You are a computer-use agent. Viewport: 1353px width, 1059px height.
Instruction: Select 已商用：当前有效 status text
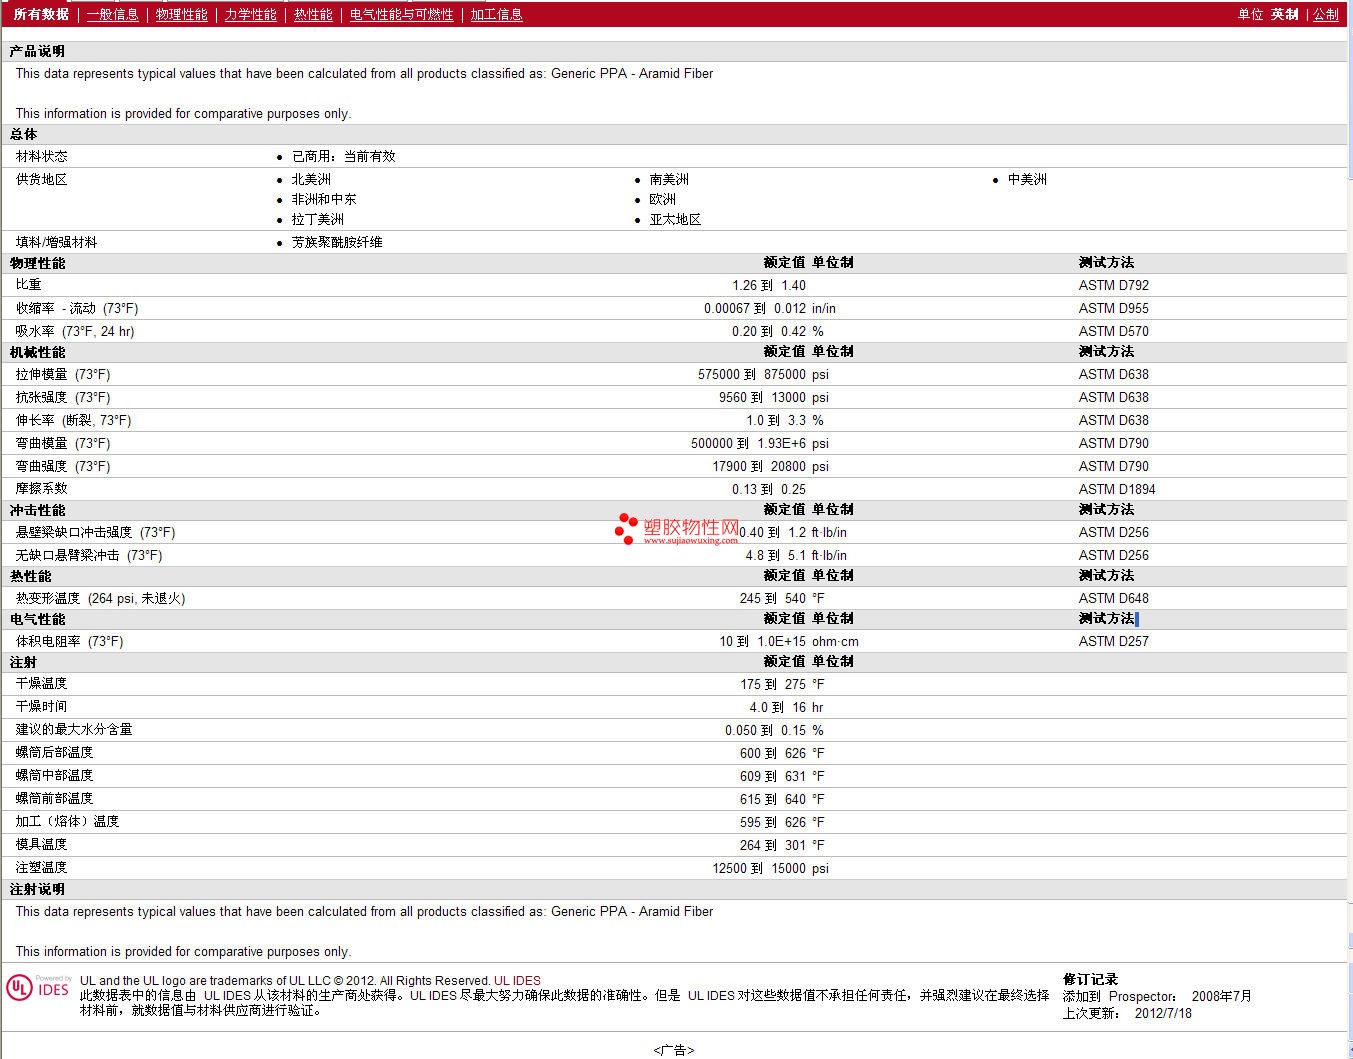click(344, 156)
